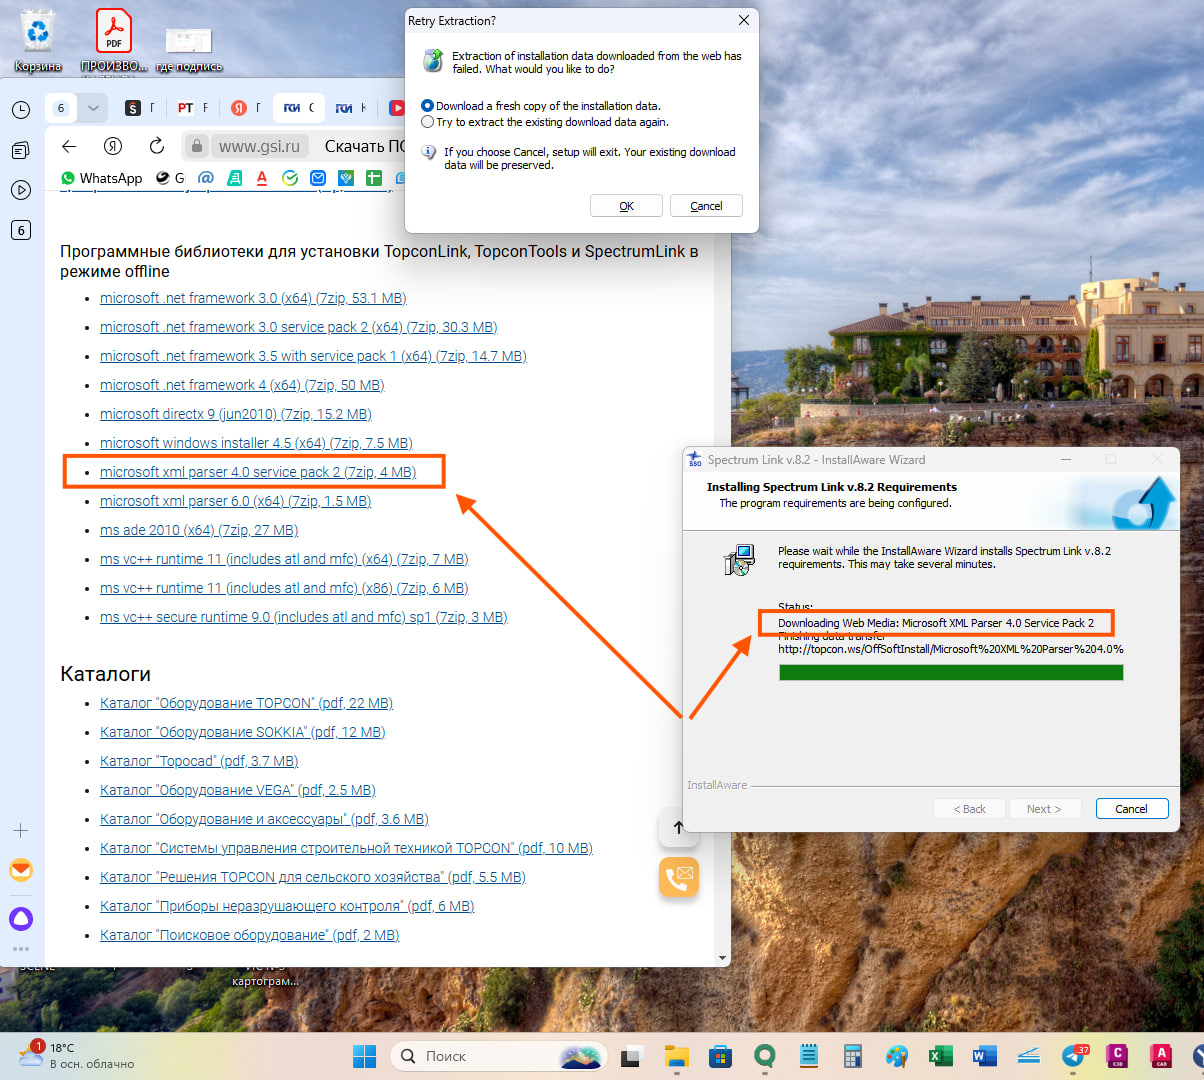
Task: Expand the tab group dropdown chevron next to 6
Action: pyautogui.click(x=93, y=108)
